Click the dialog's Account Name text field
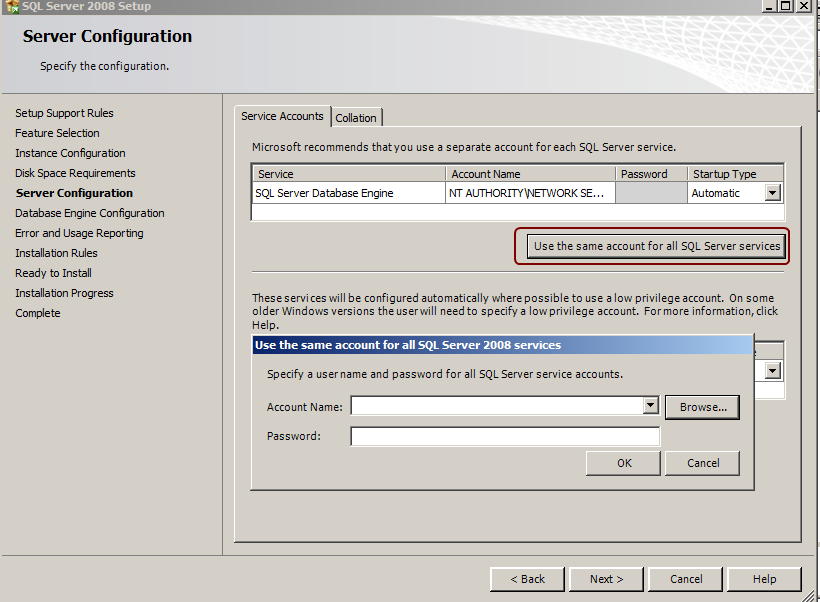820x602 pixels. click(495, 407)
